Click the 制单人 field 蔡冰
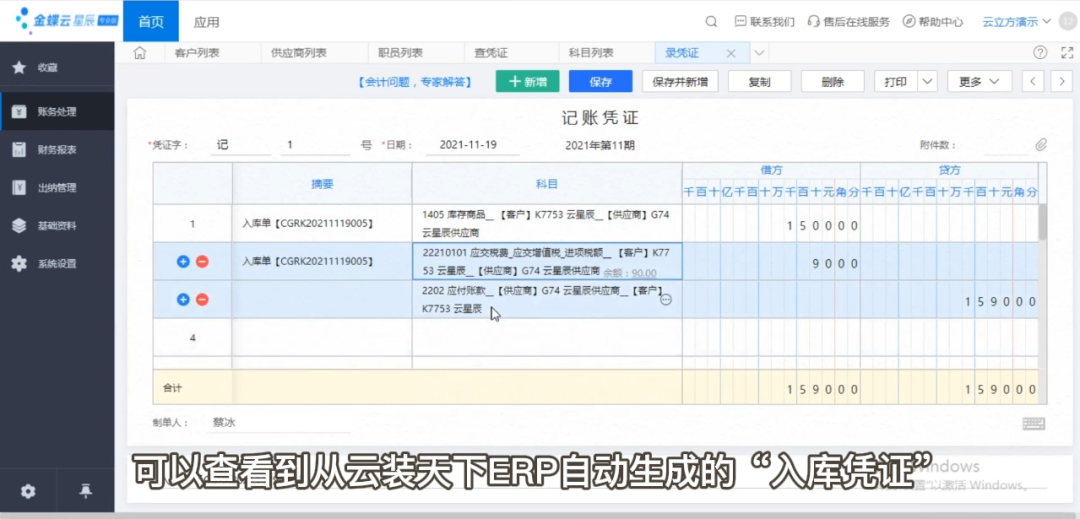The image size is (1080, 519). click(278, 423)
